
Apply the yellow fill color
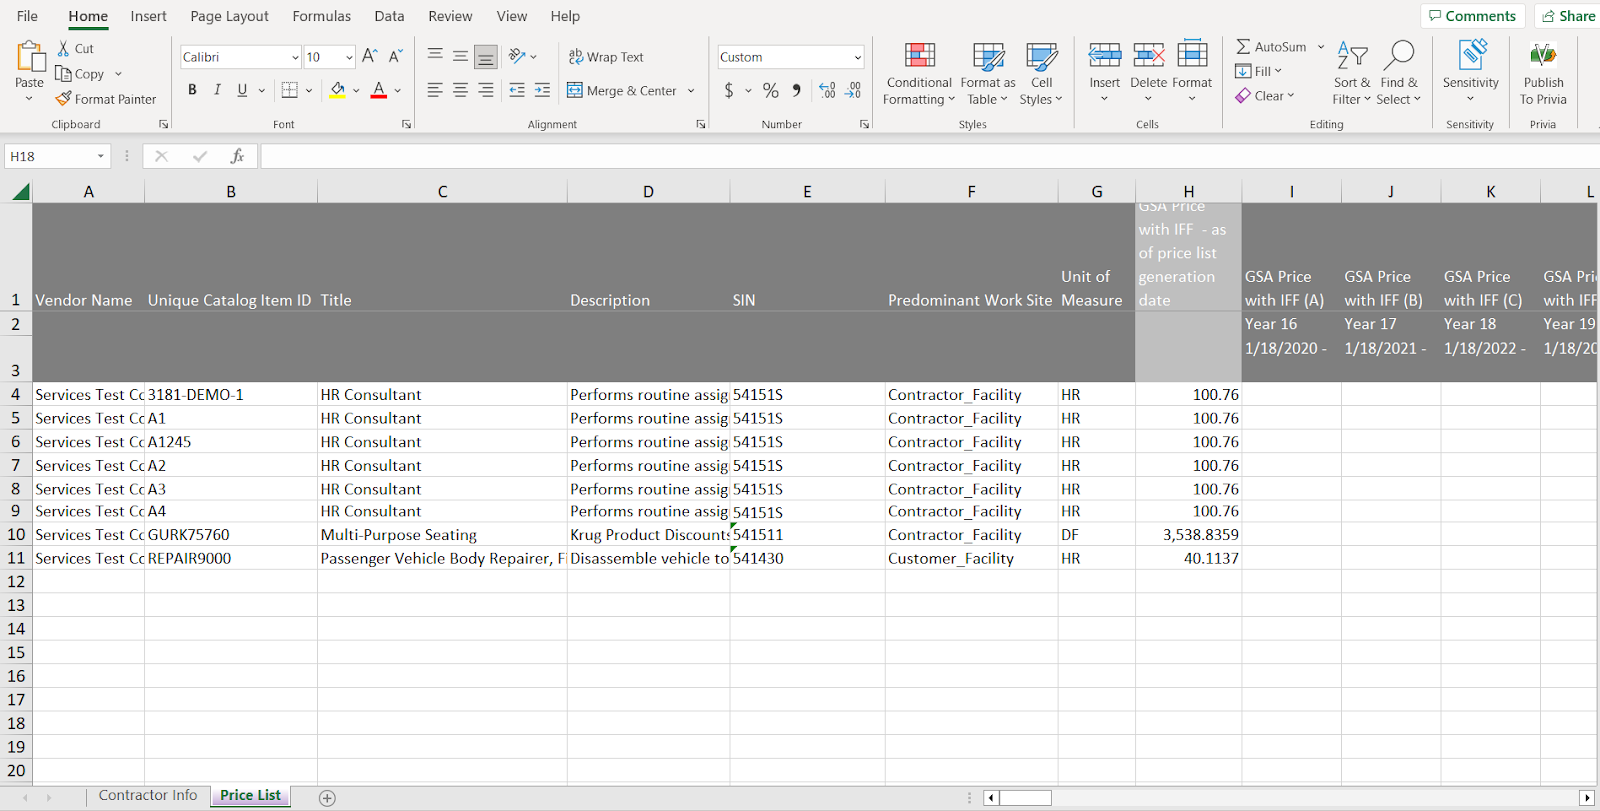click(x=338, y=90)
